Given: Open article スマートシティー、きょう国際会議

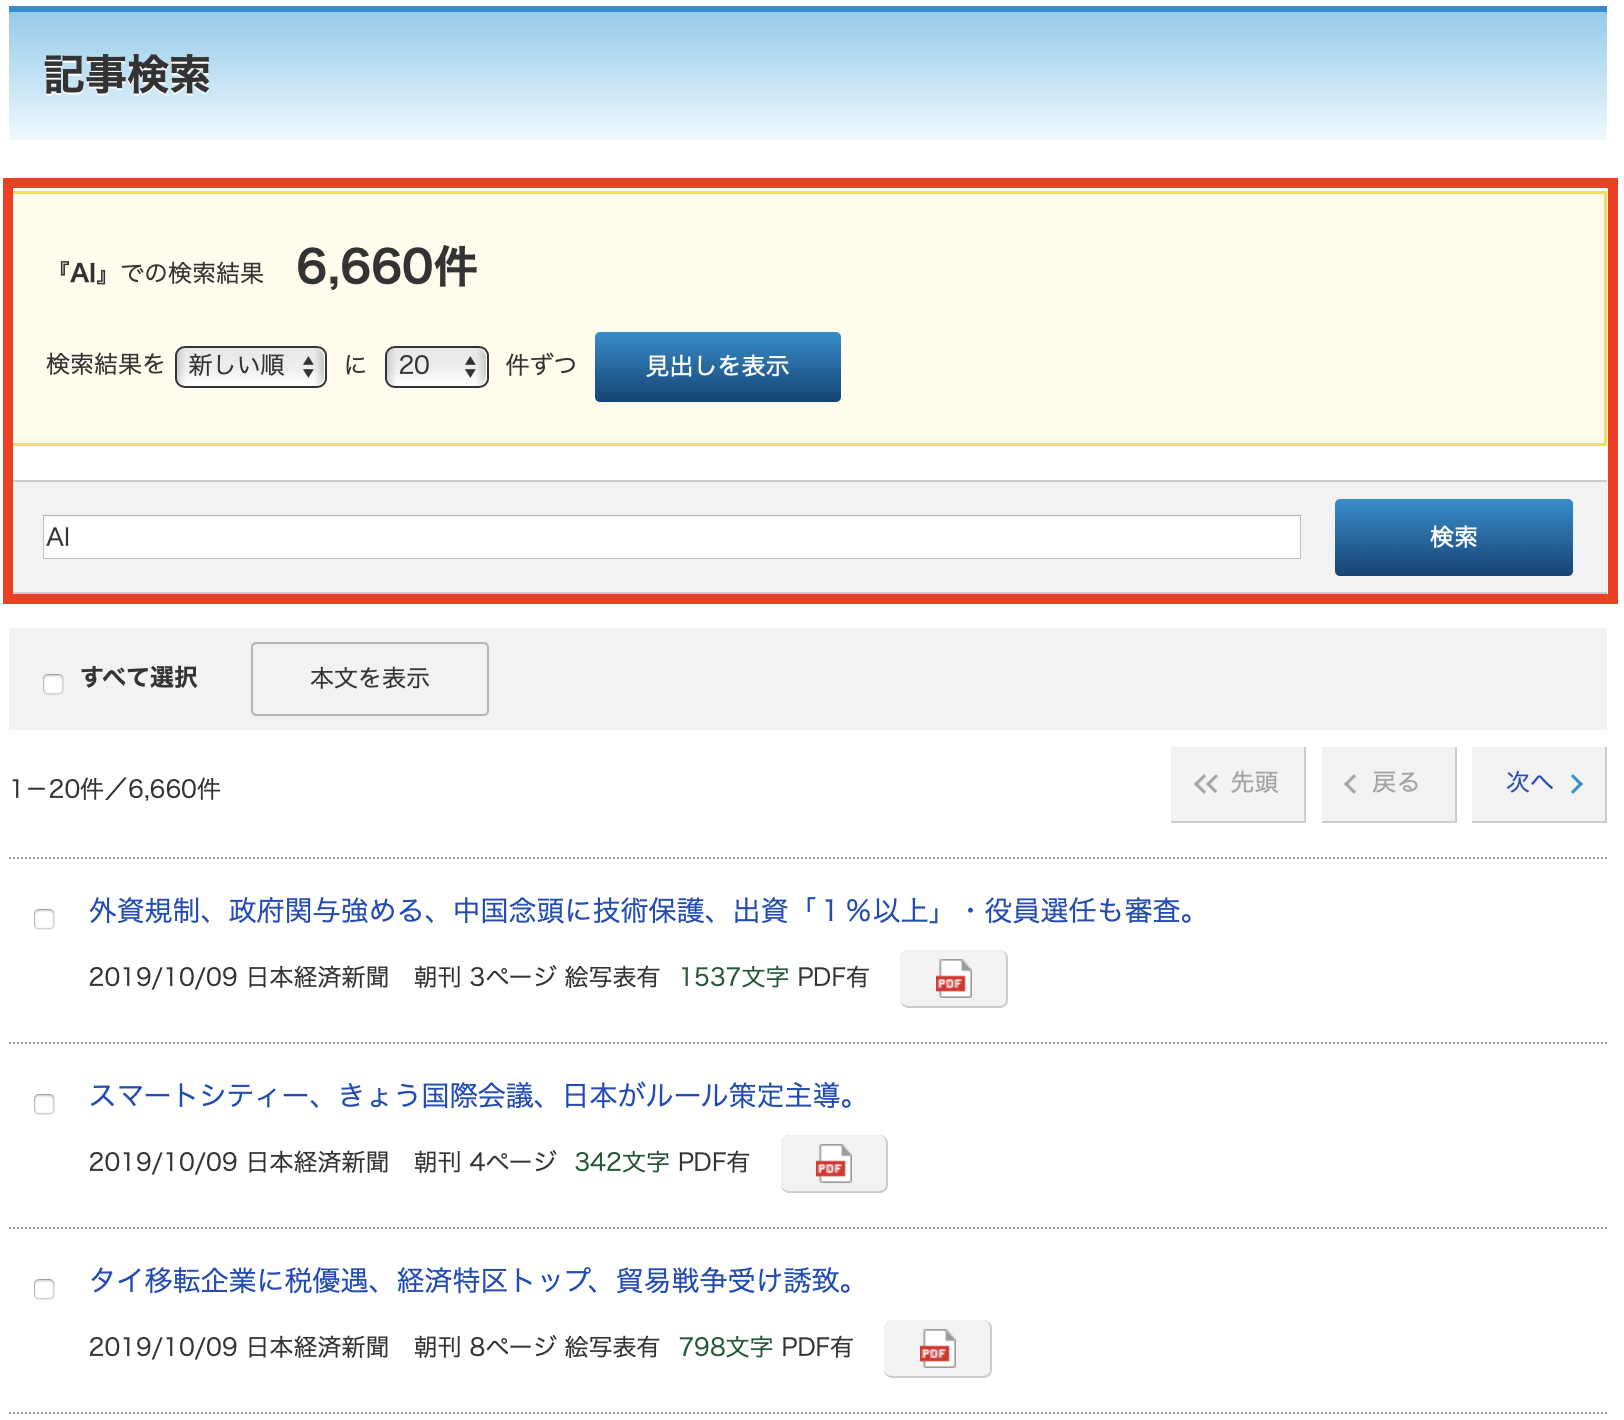Looking at the screenshot, I should (473, 1096).
